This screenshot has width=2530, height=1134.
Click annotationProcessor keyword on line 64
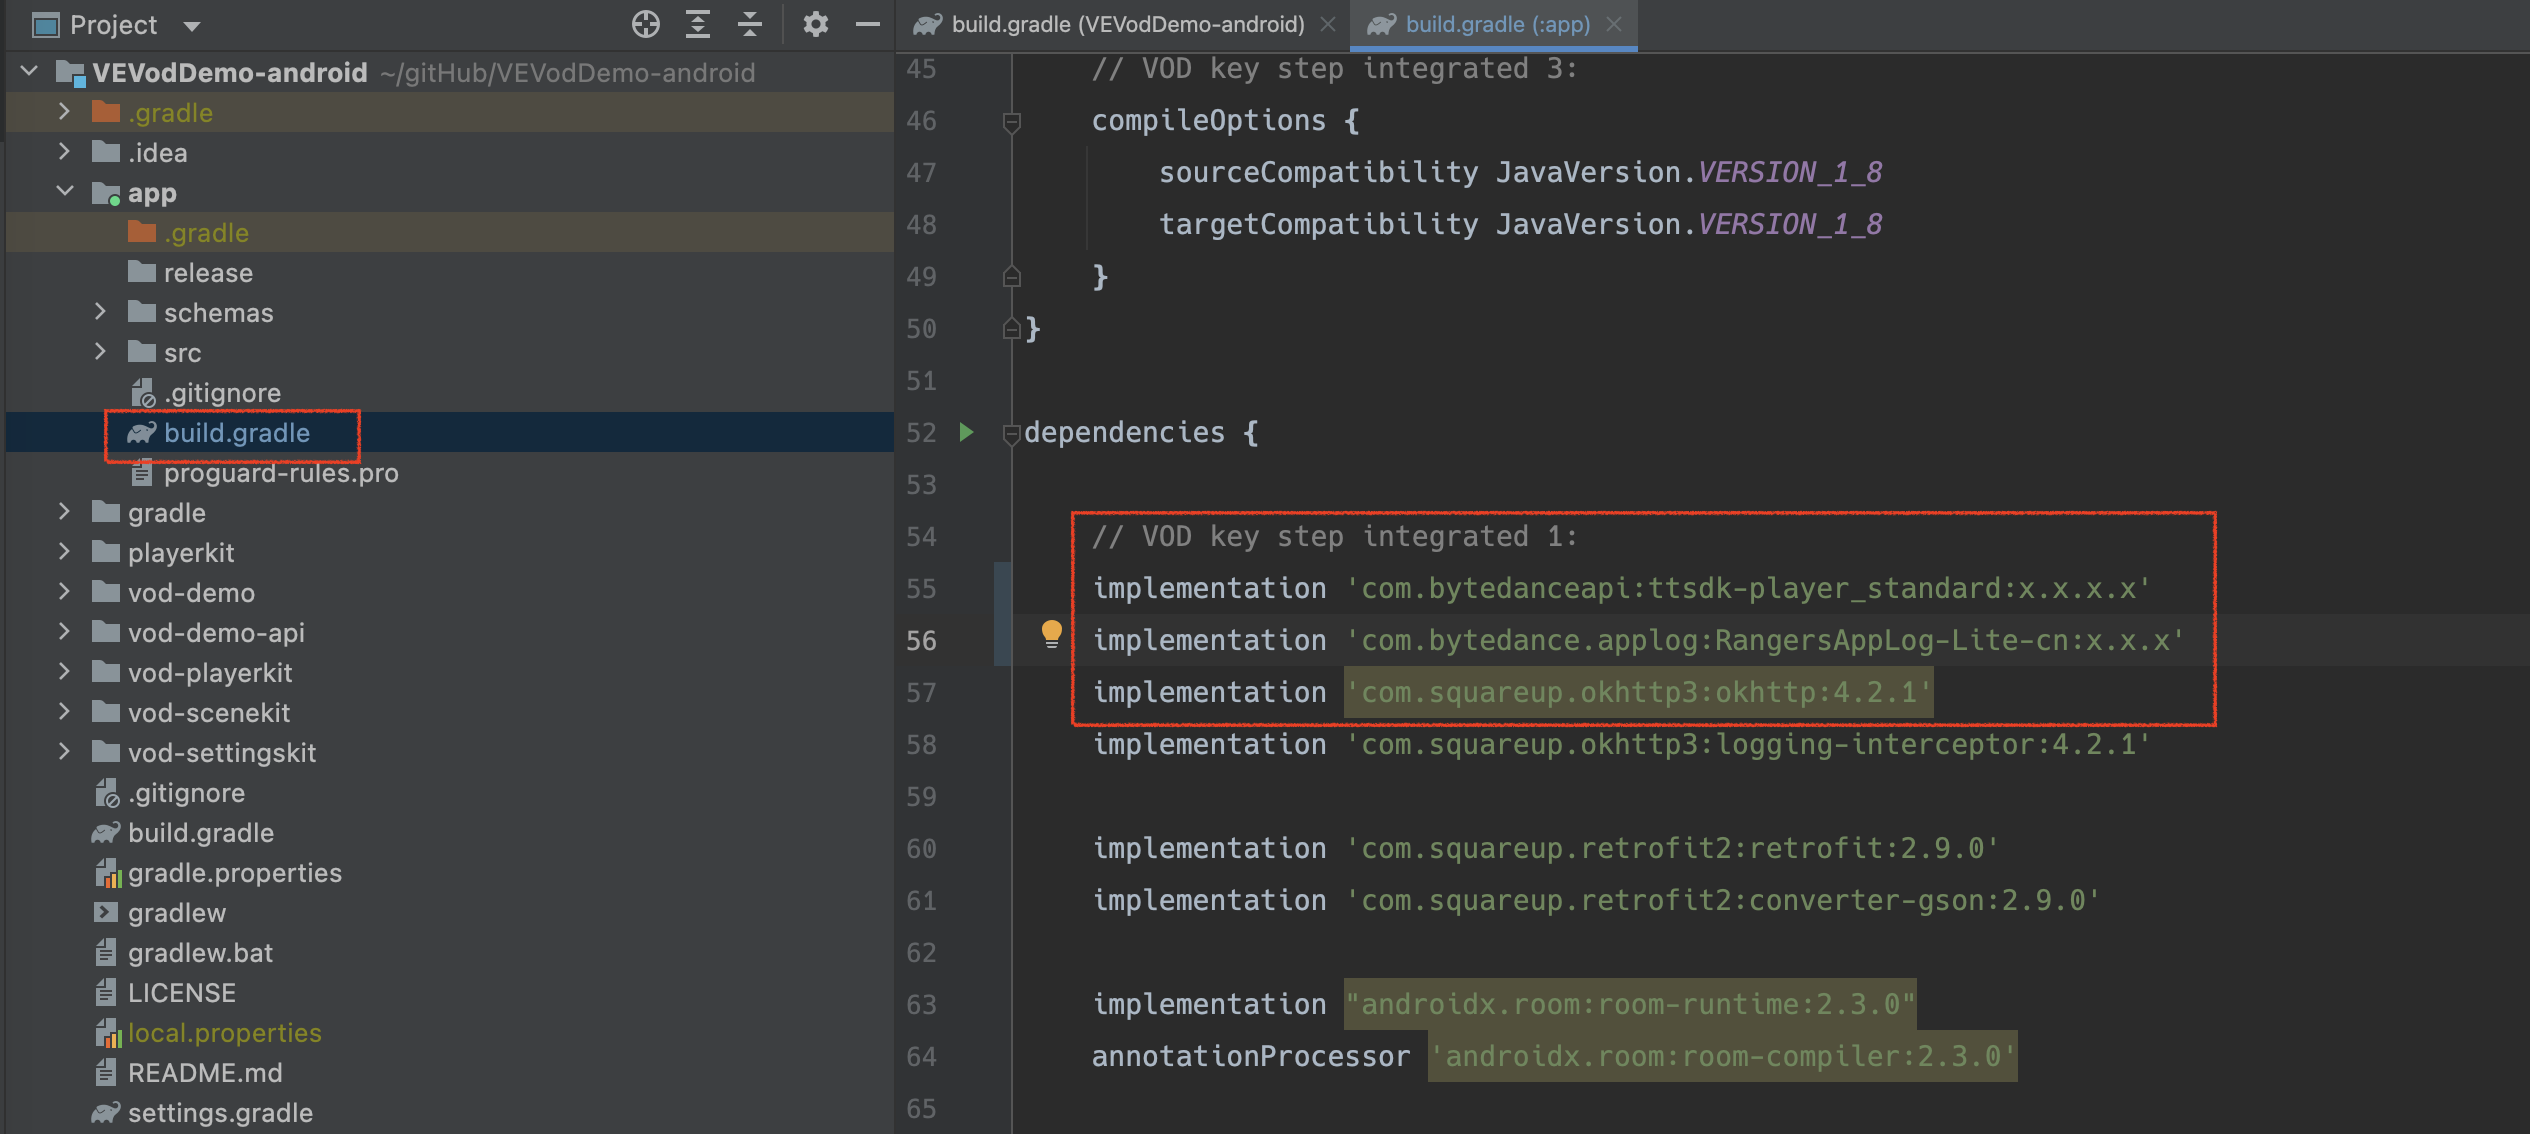[1251, 1057]
